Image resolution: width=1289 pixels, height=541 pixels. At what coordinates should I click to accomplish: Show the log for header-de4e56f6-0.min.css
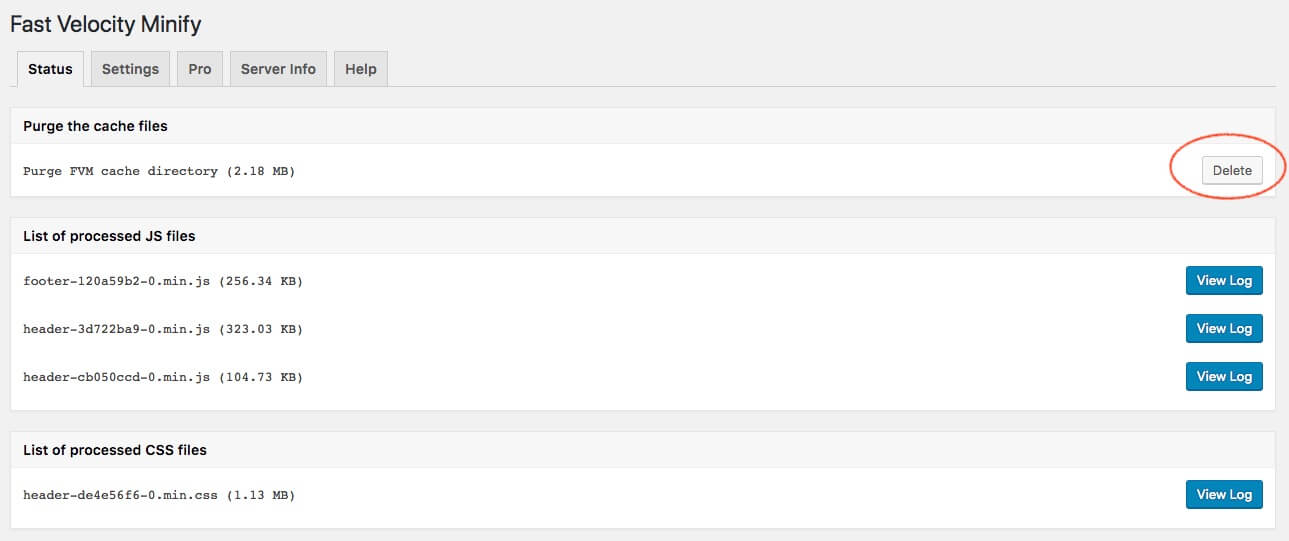click(x=1224, y=495)
